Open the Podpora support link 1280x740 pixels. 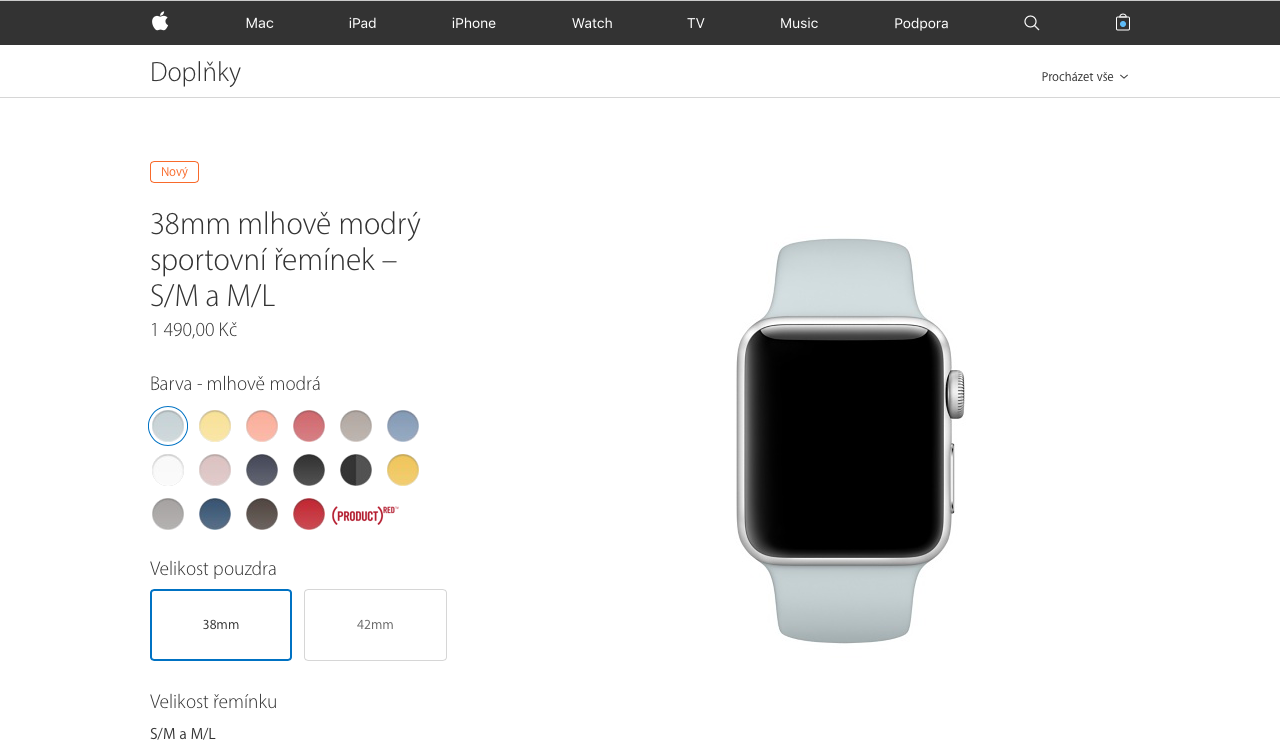921,23
